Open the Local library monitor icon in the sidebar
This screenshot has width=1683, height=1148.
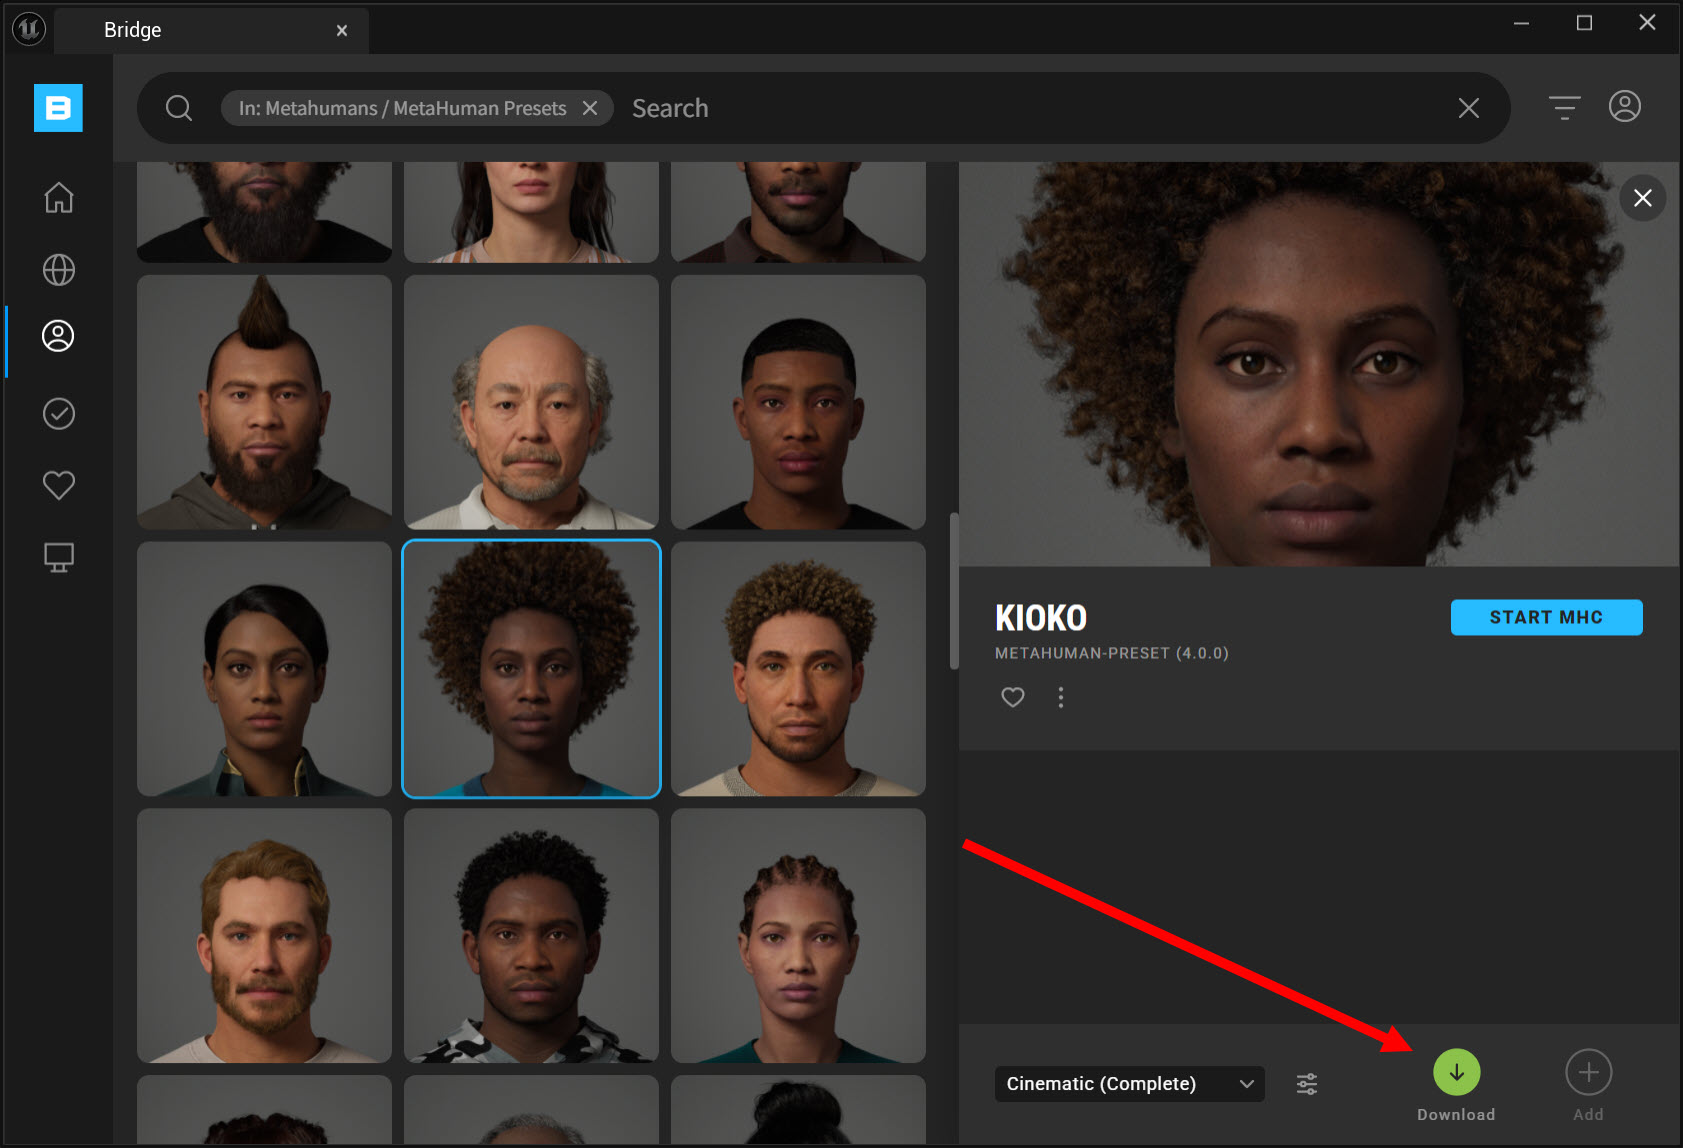pos(59,557)
